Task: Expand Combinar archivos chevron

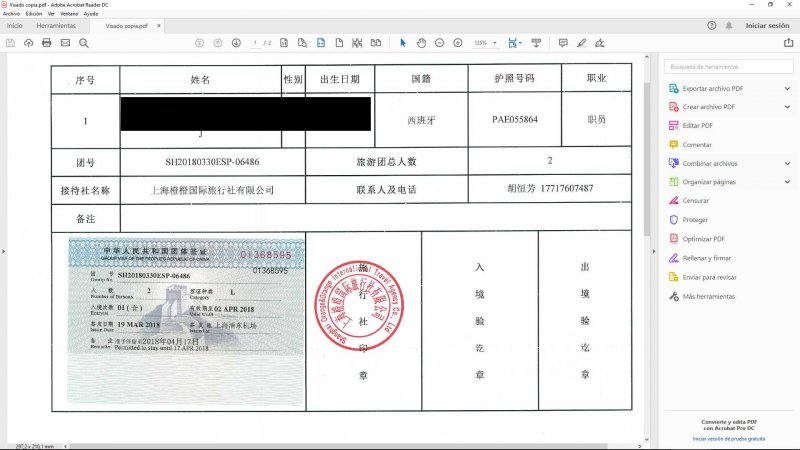Action: (x=788, y=163)
